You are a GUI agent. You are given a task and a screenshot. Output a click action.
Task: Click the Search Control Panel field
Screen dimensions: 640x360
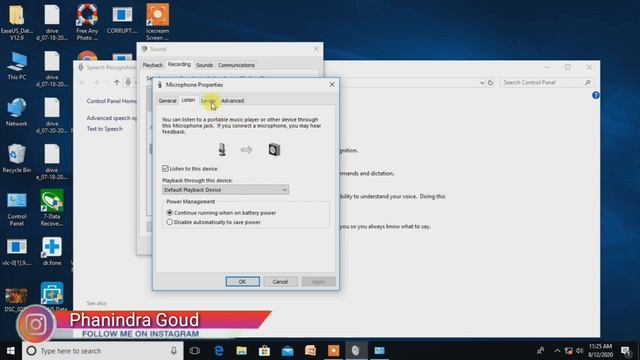(x=546, y=82)
